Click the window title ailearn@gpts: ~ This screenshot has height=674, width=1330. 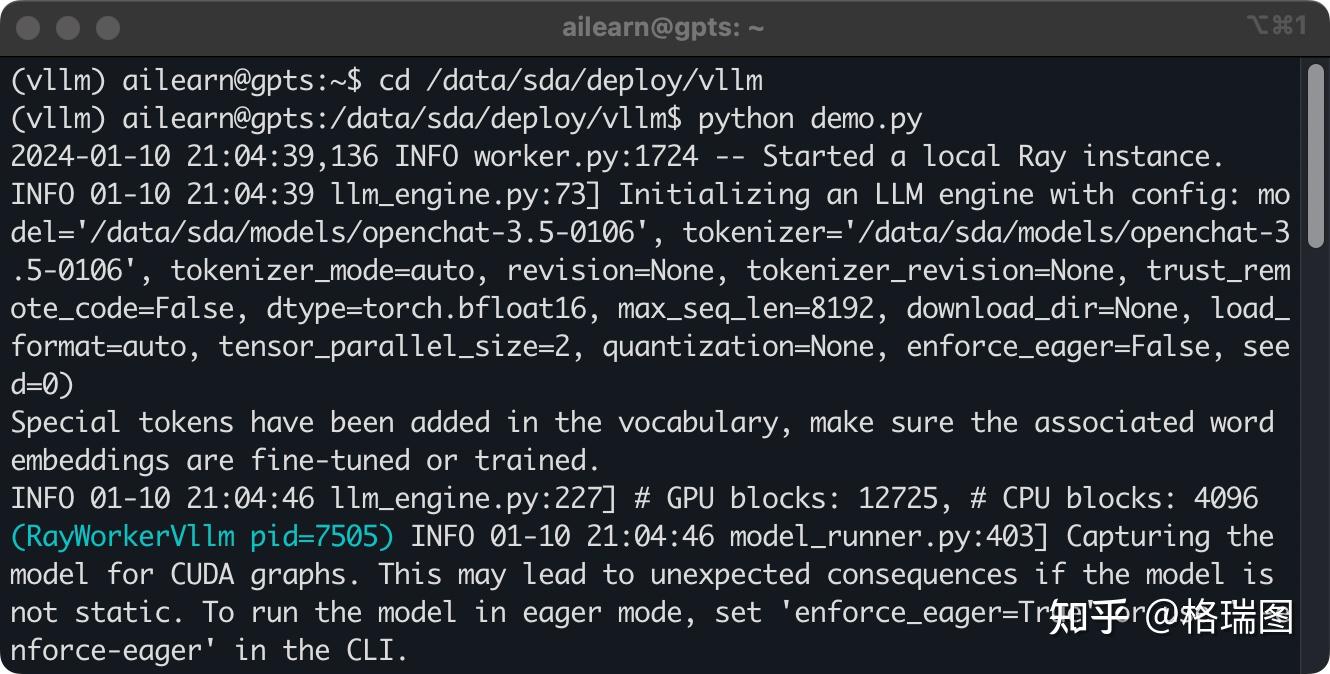663,28
